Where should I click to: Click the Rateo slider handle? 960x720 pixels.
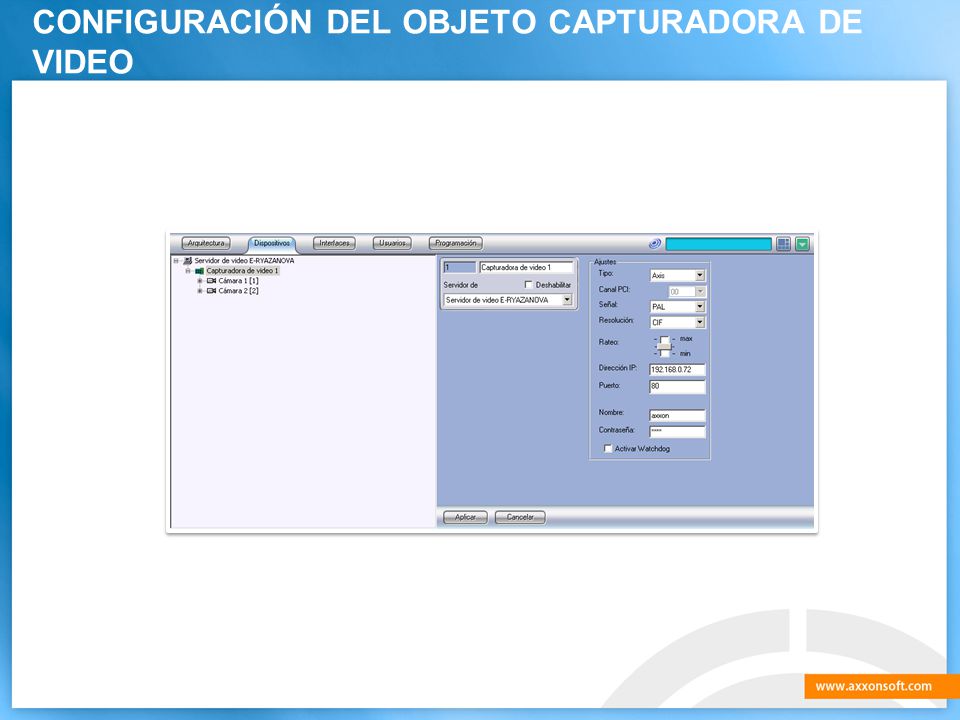pos(664,347)
